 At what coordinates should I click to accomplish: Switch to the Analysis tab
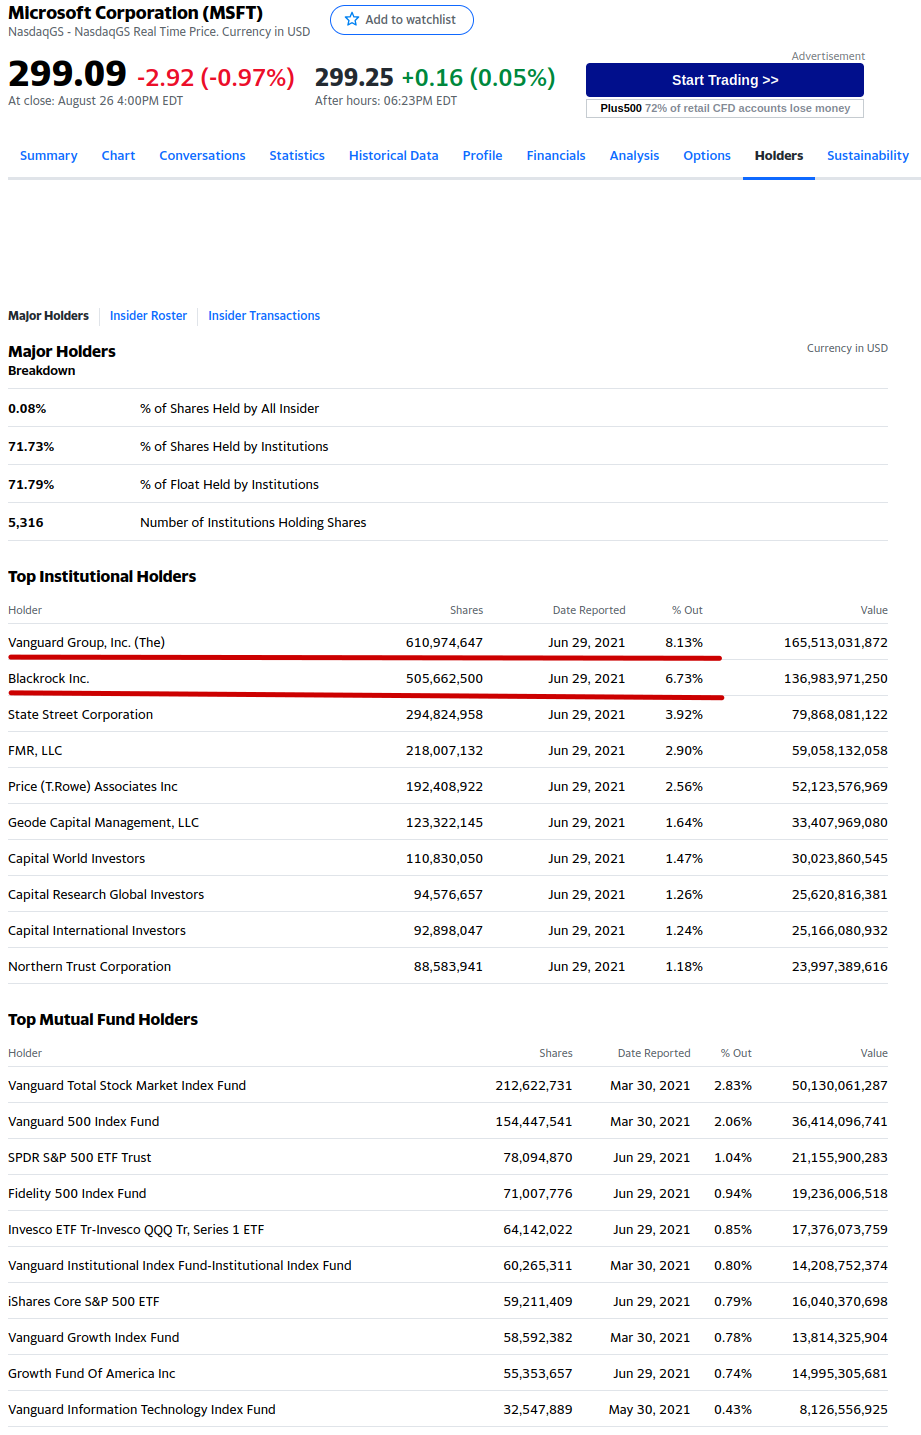634,156
